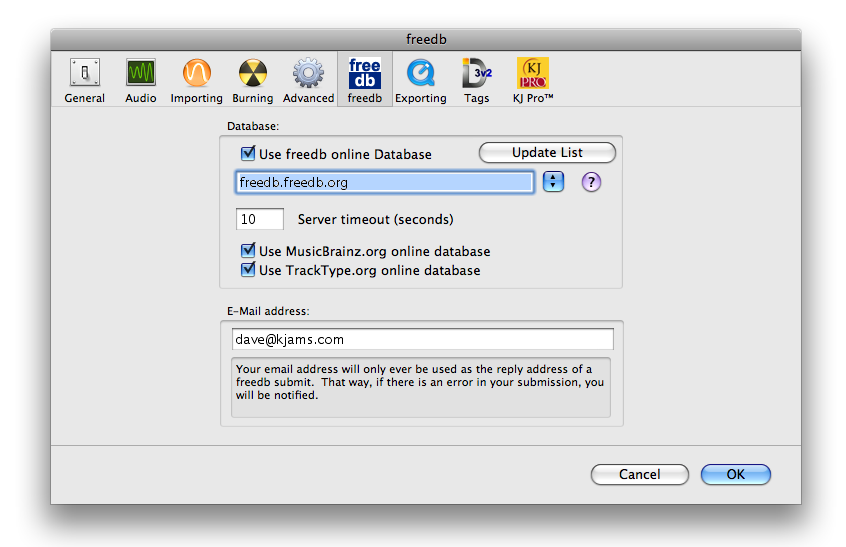The width and height of the screenshot is (846, 547).
Task: Open the Advanced gear preferences
Action: pos(309,80)
